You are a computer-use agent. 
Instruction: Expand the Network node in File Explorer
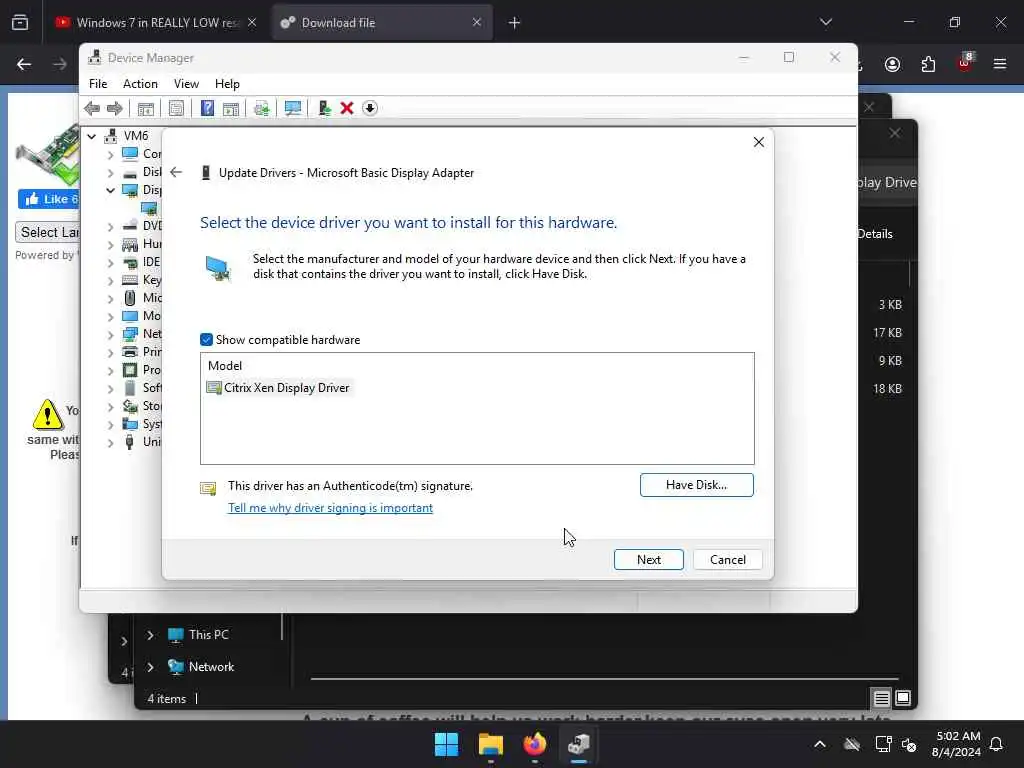point(150,667)
